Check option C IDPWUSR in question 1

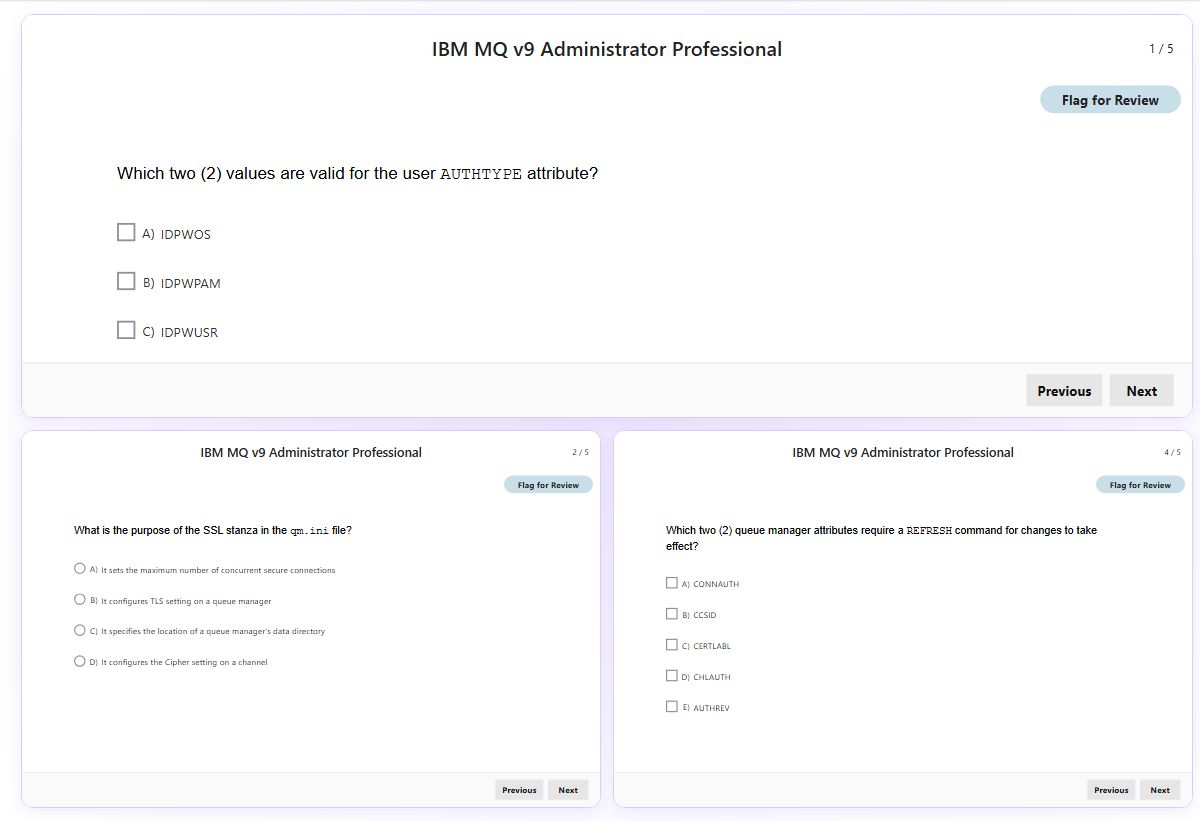[126, 330]
